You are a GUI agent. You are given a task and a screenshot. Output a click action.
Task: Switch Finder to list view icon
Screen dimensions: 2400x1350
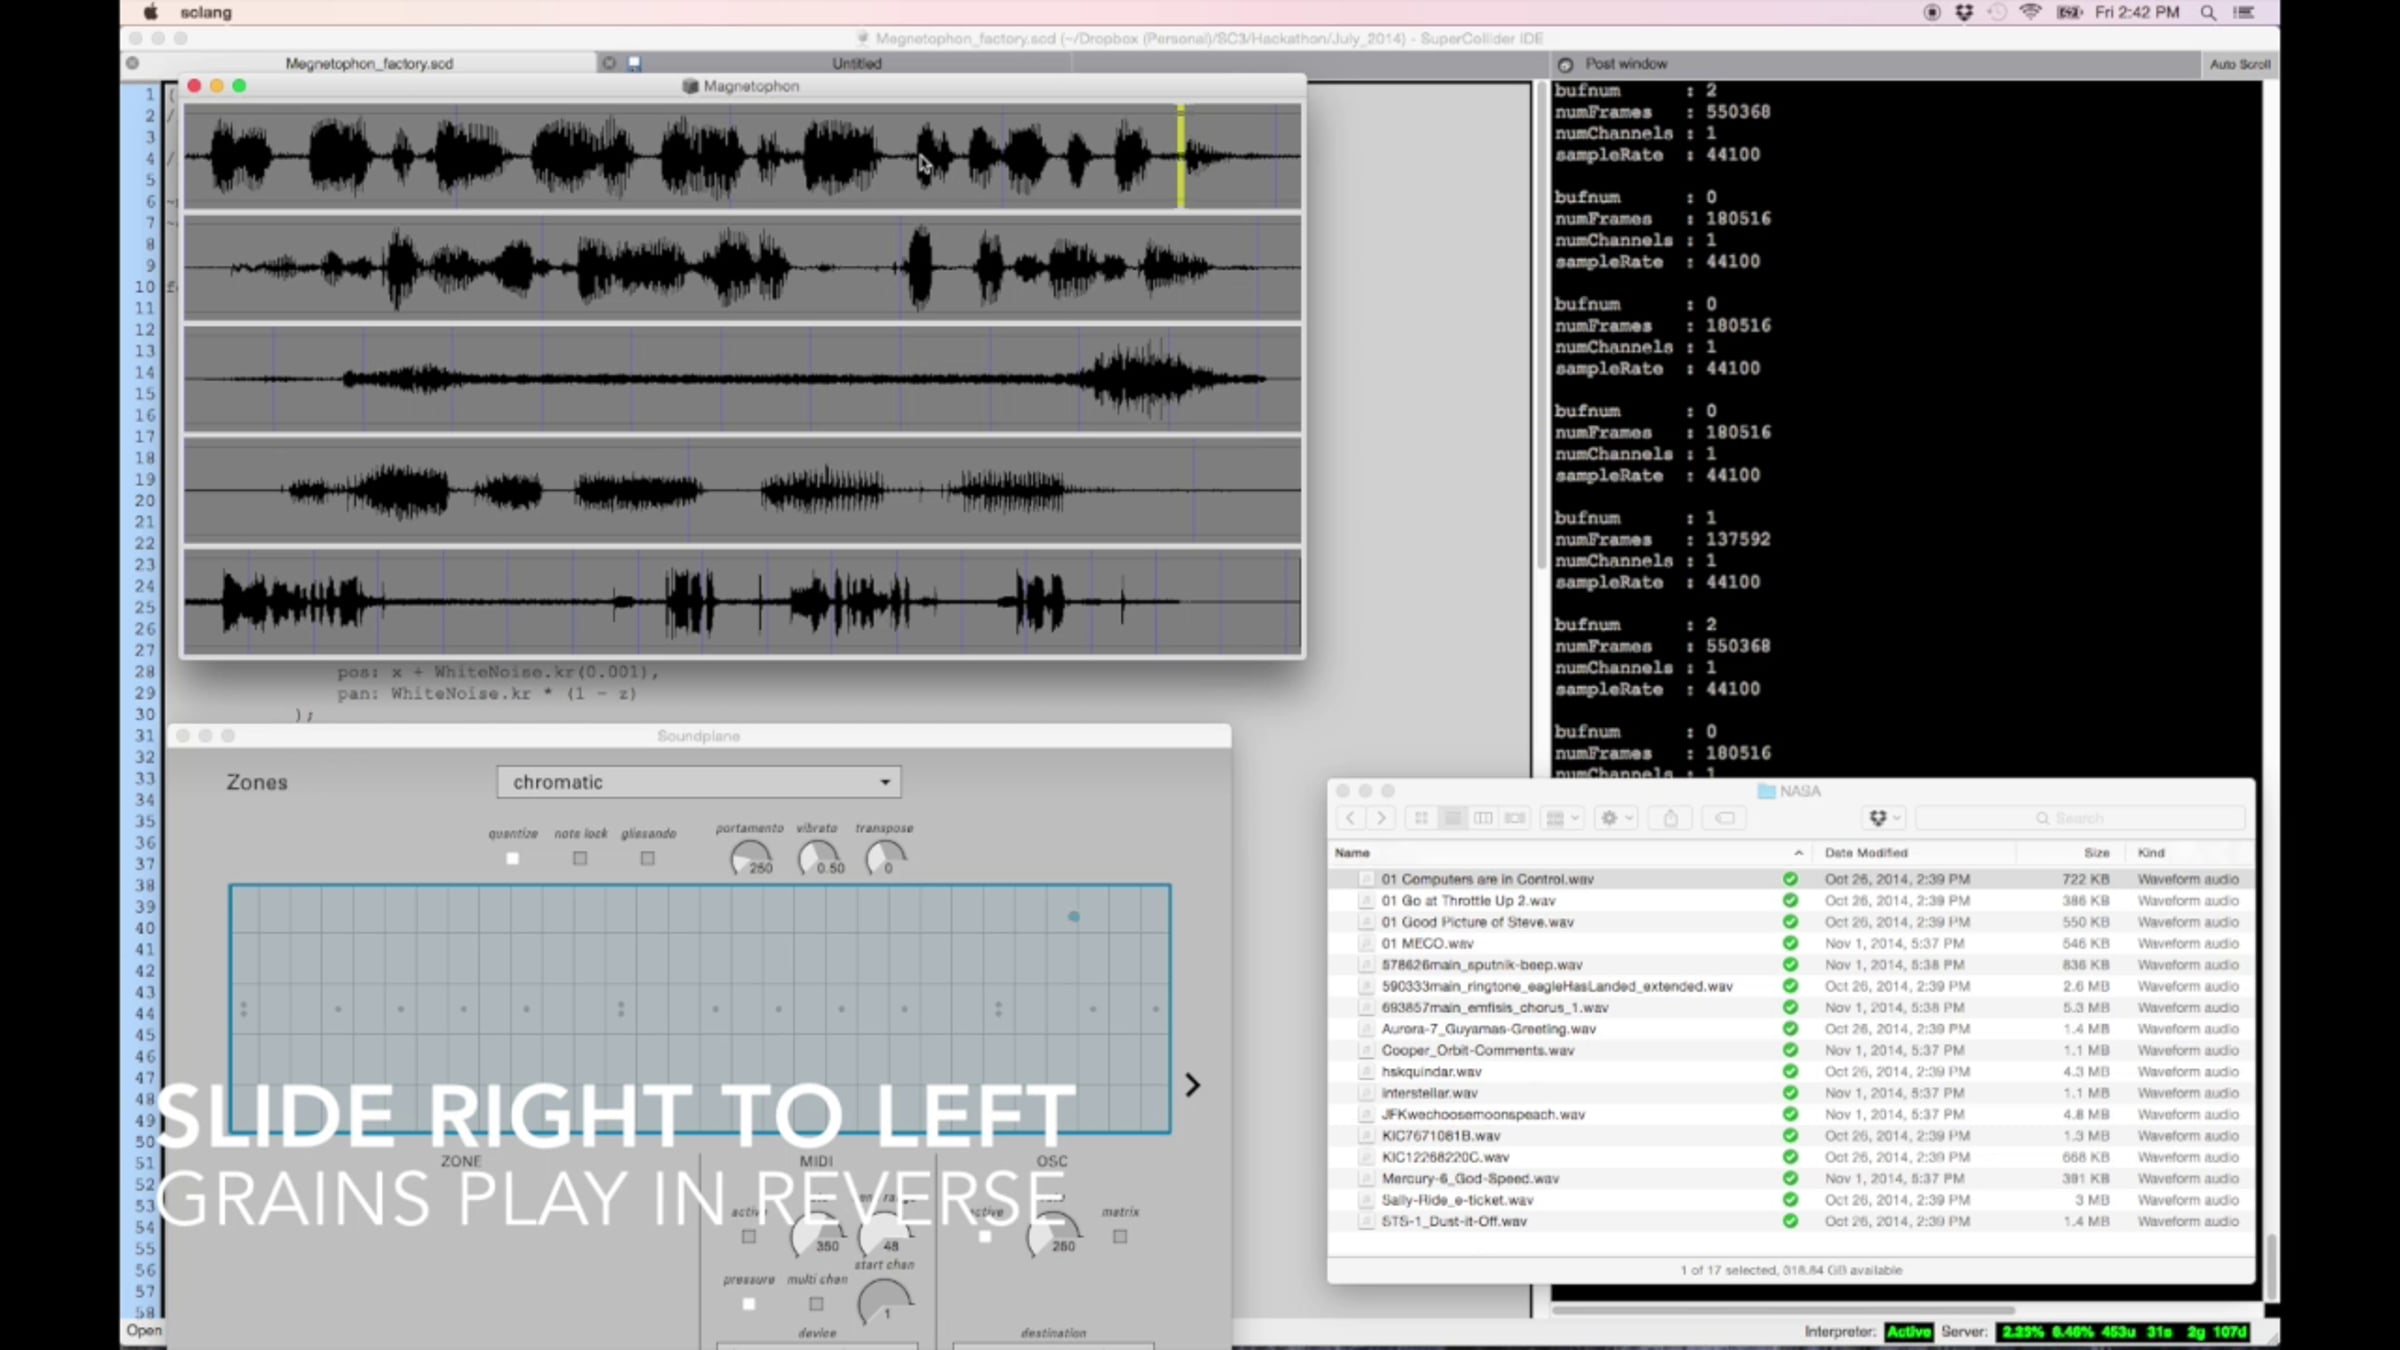[x=1452, y=818]
